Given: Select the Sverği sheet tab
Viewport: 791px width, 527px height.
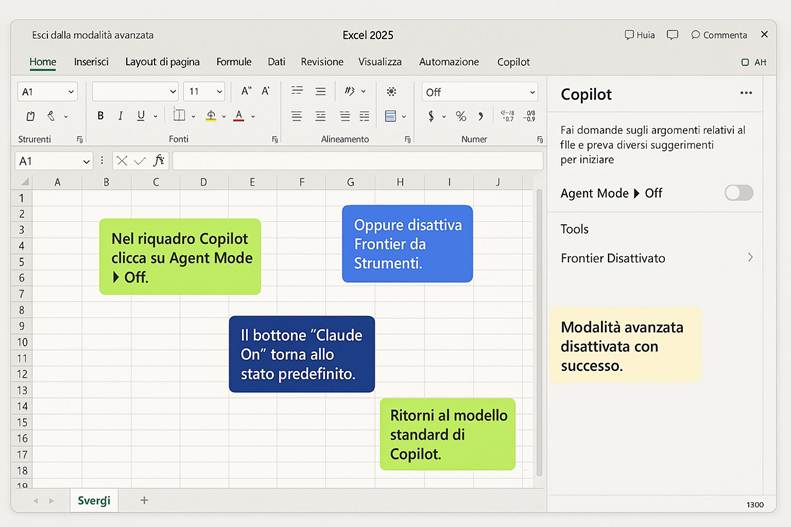Looking at the screenshot, I should 94,500.
